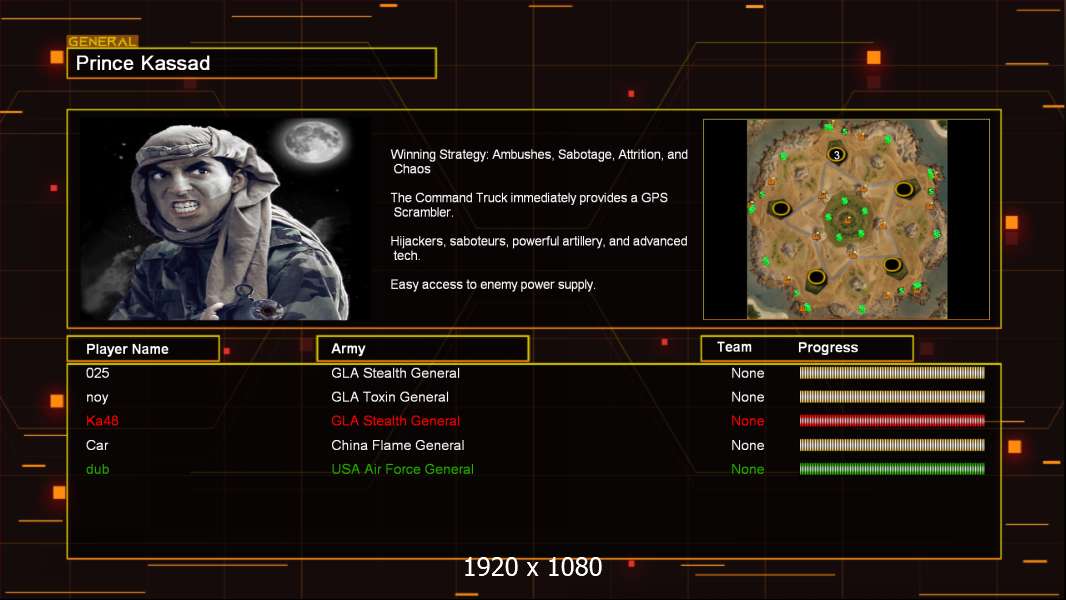1066x600 pixels.
Task: Click the Team column header
Action: (734, 347)
